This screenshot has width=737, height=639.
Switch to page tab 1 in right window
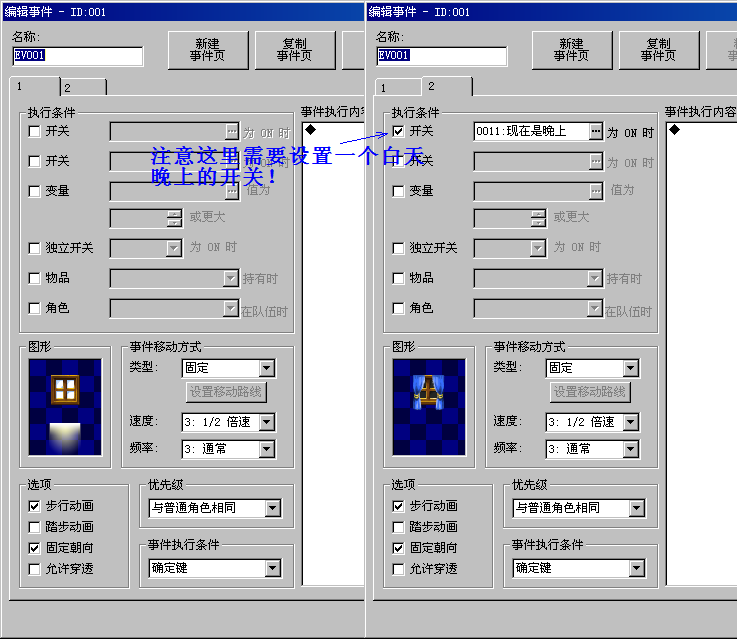tap(398, 88)
